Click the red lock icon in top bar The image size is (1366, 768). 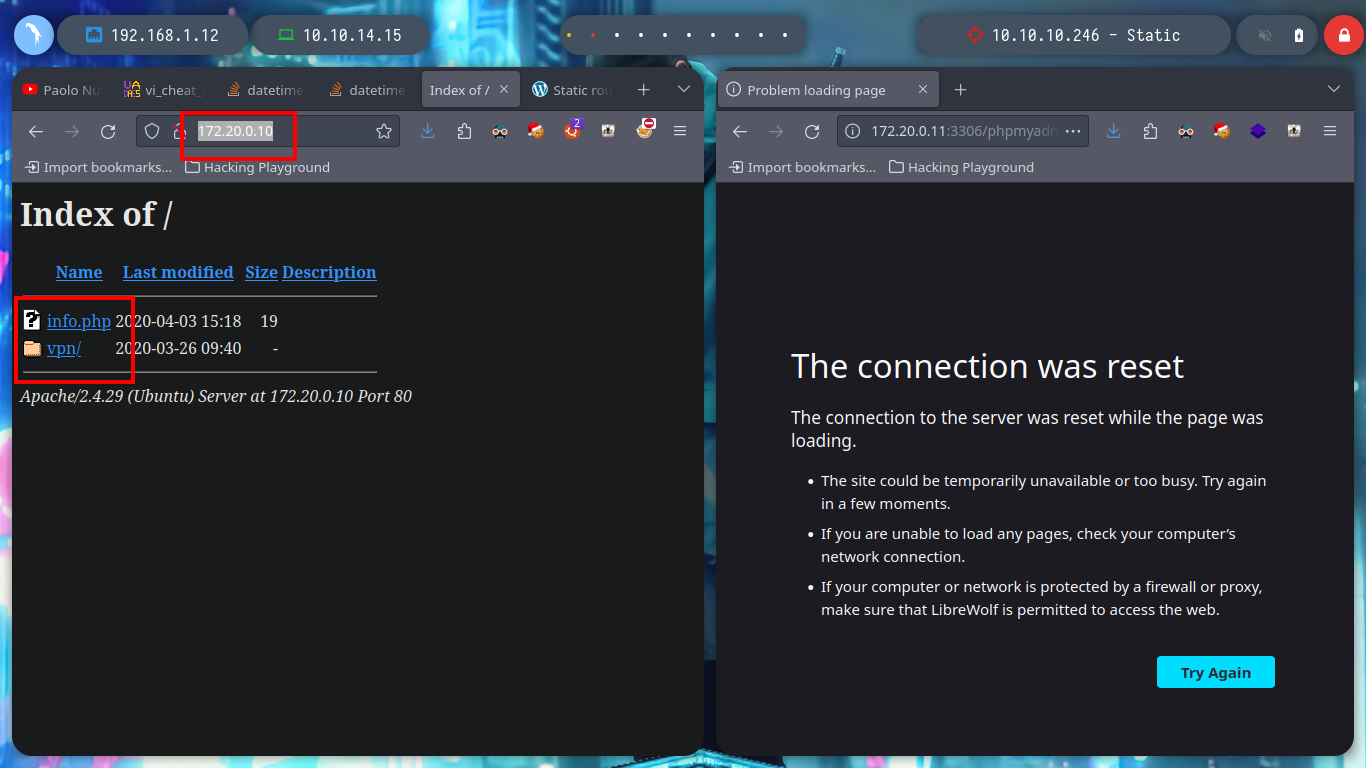[x=1344, y=35]
